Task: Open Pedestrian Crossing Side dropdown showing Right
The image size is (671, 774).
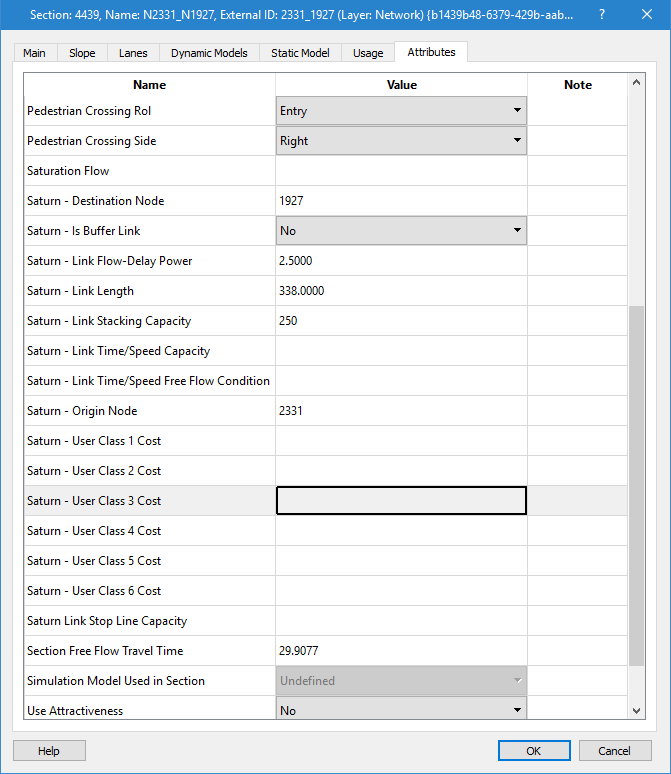Action: coord(401,141)
